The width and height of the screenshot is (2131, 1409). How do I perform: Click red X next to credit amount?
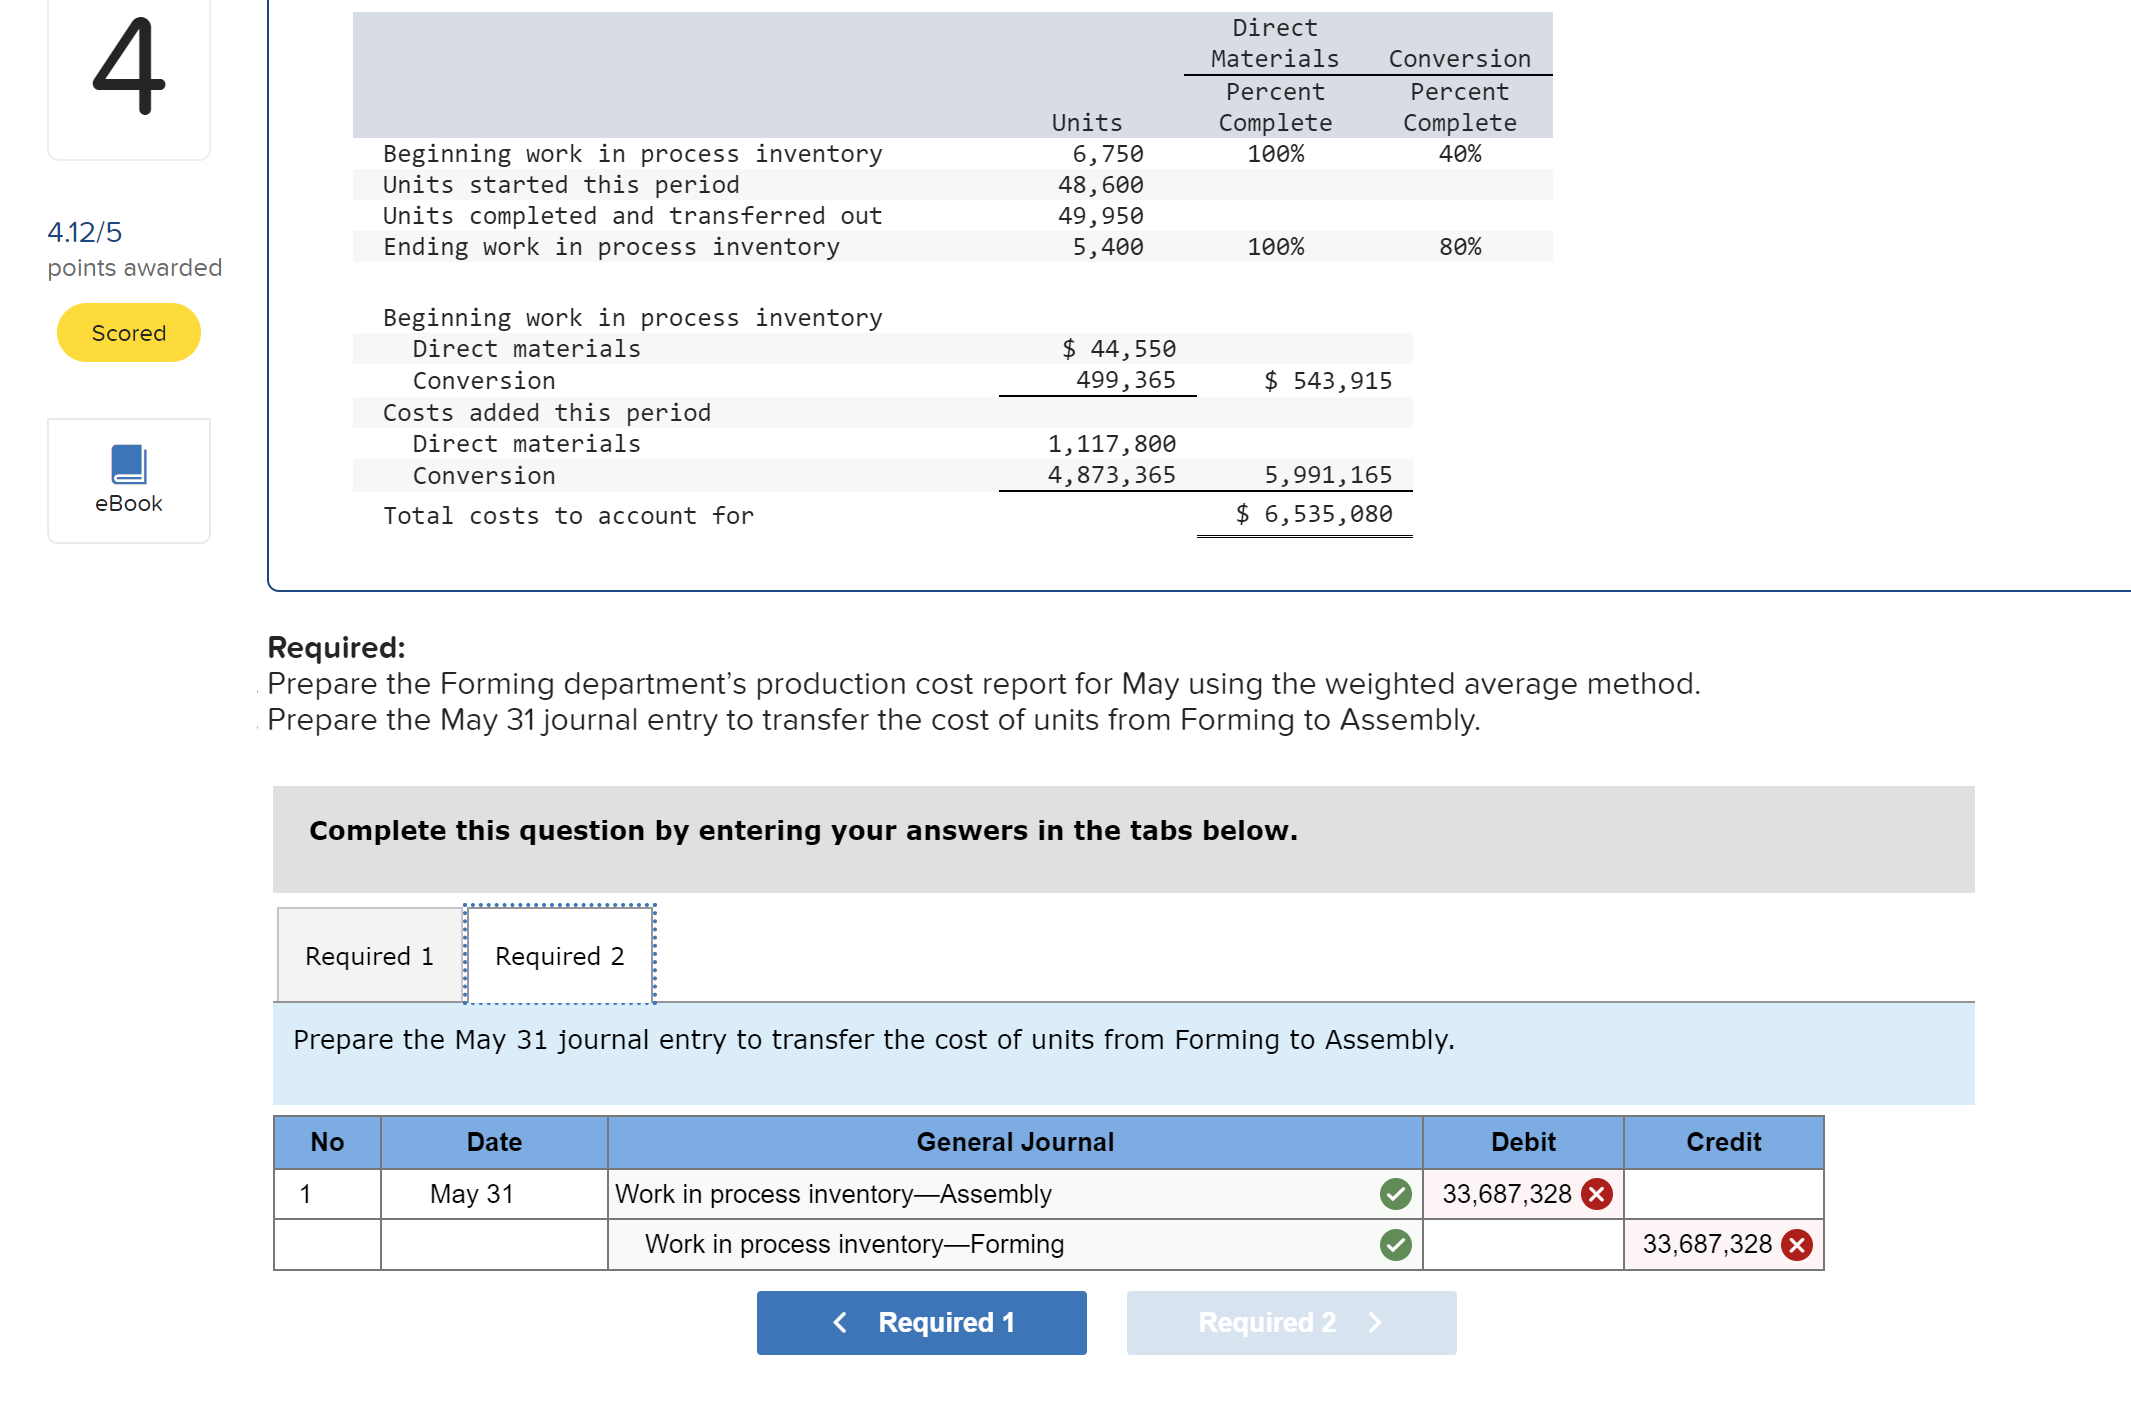(1797, 1244)
